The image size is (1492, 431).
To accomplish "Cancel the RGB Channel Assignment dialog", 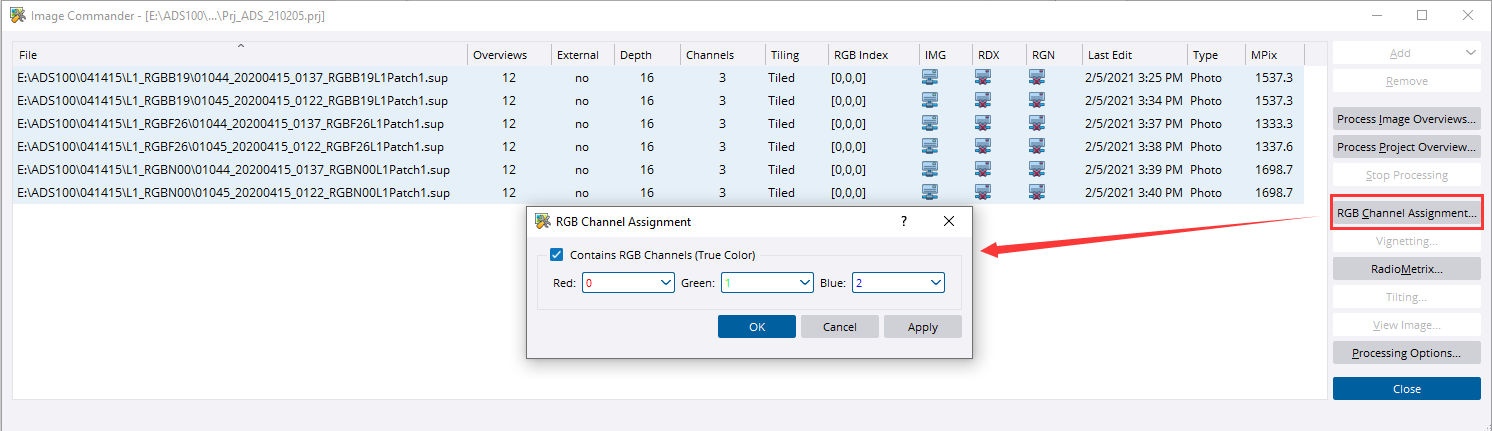I will pyautogui.click(x=839, y=327).
